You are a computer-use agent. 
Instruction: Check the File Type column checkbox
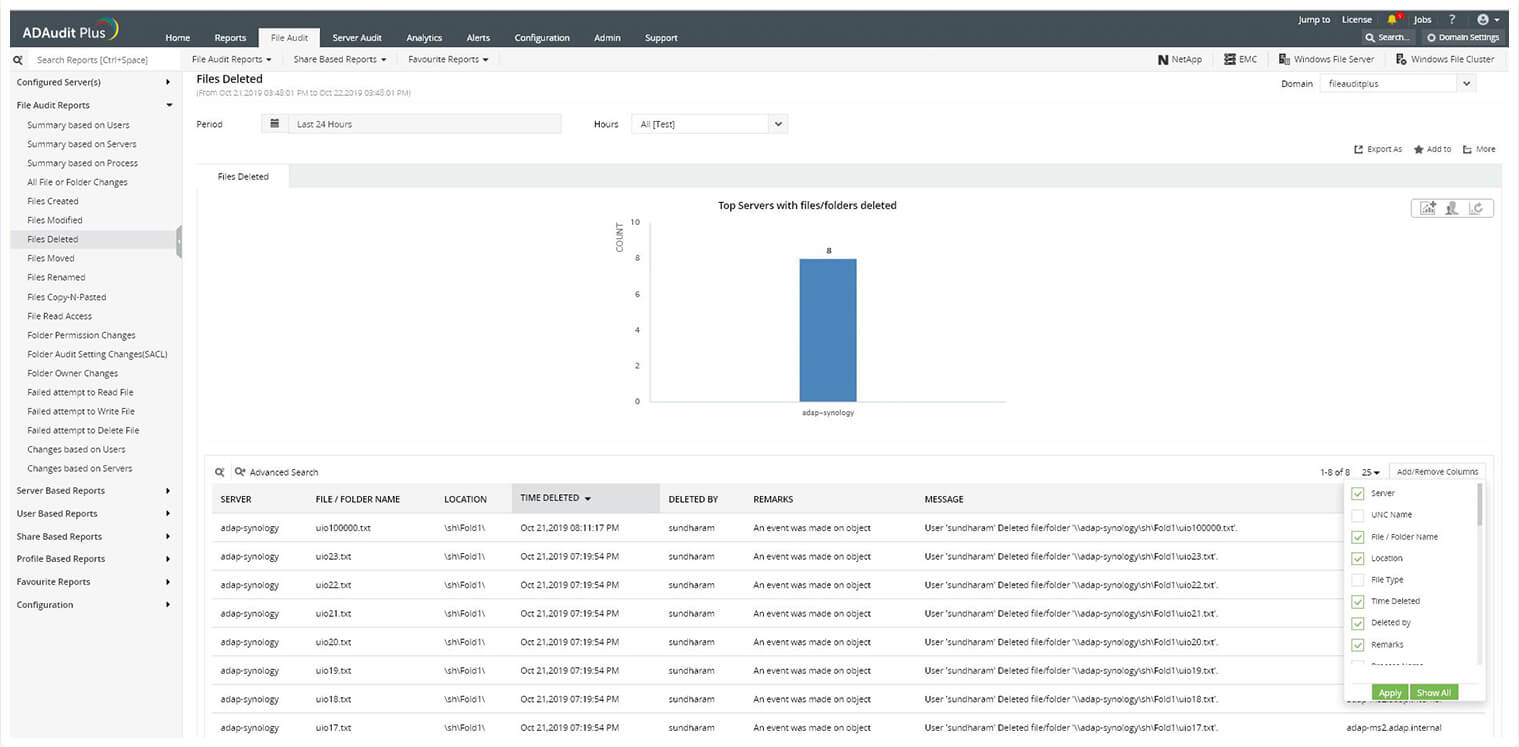[1357, 580]
